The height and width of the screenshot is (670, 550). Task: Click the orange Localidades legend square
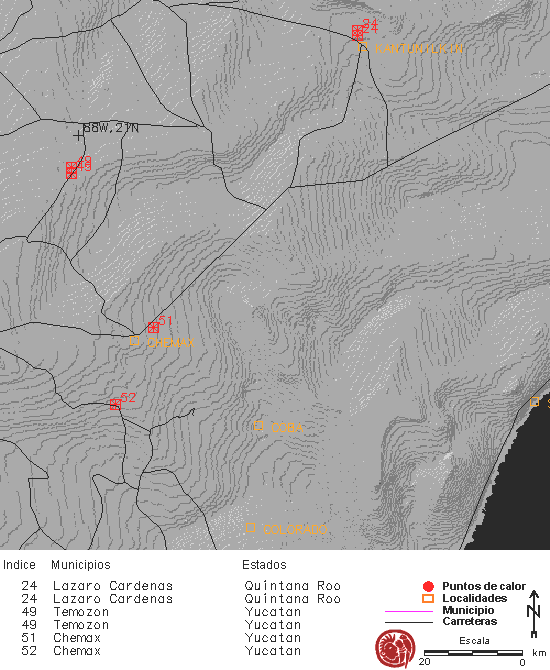428,598
